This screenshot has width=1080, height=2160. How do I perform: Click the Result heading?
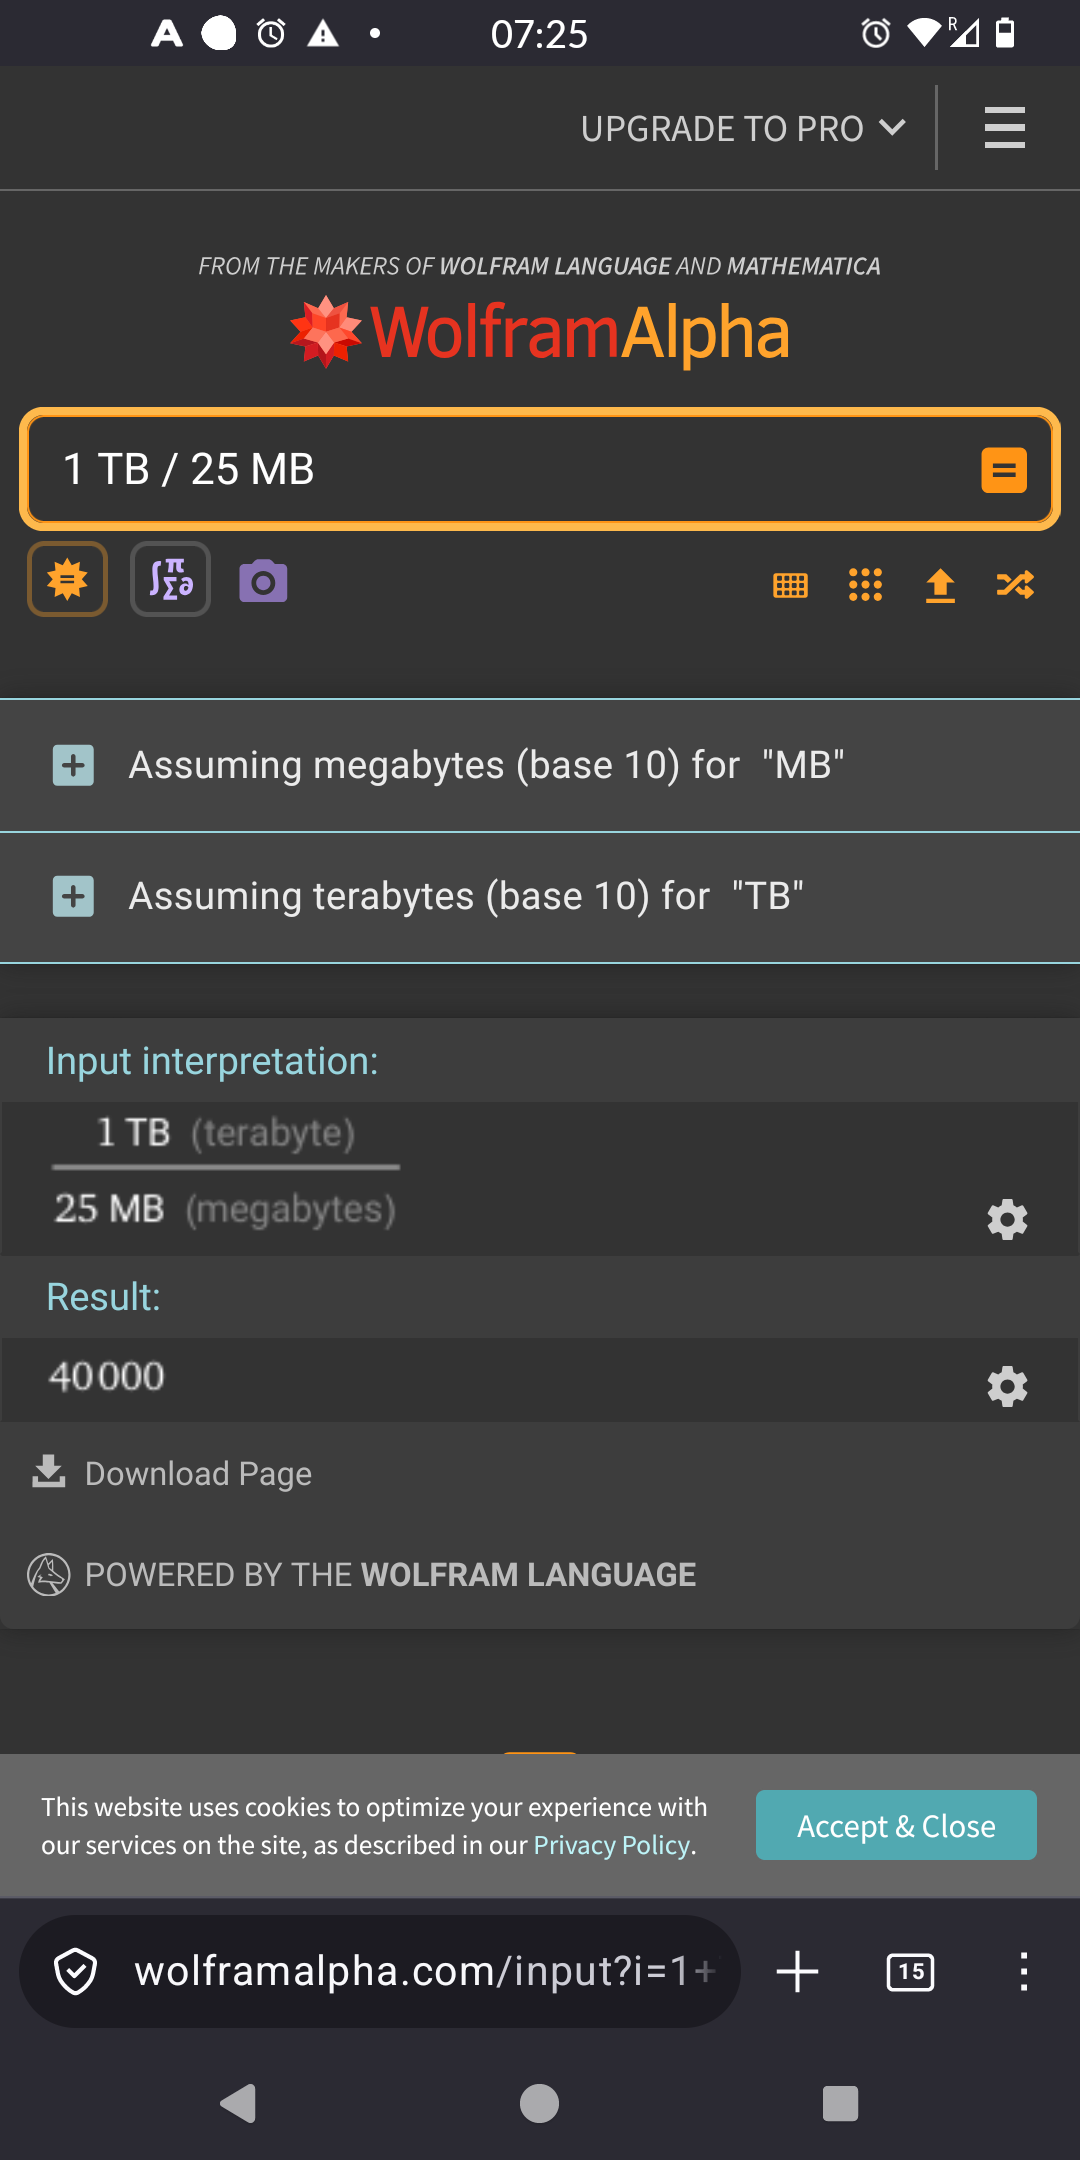(104, 1297)
